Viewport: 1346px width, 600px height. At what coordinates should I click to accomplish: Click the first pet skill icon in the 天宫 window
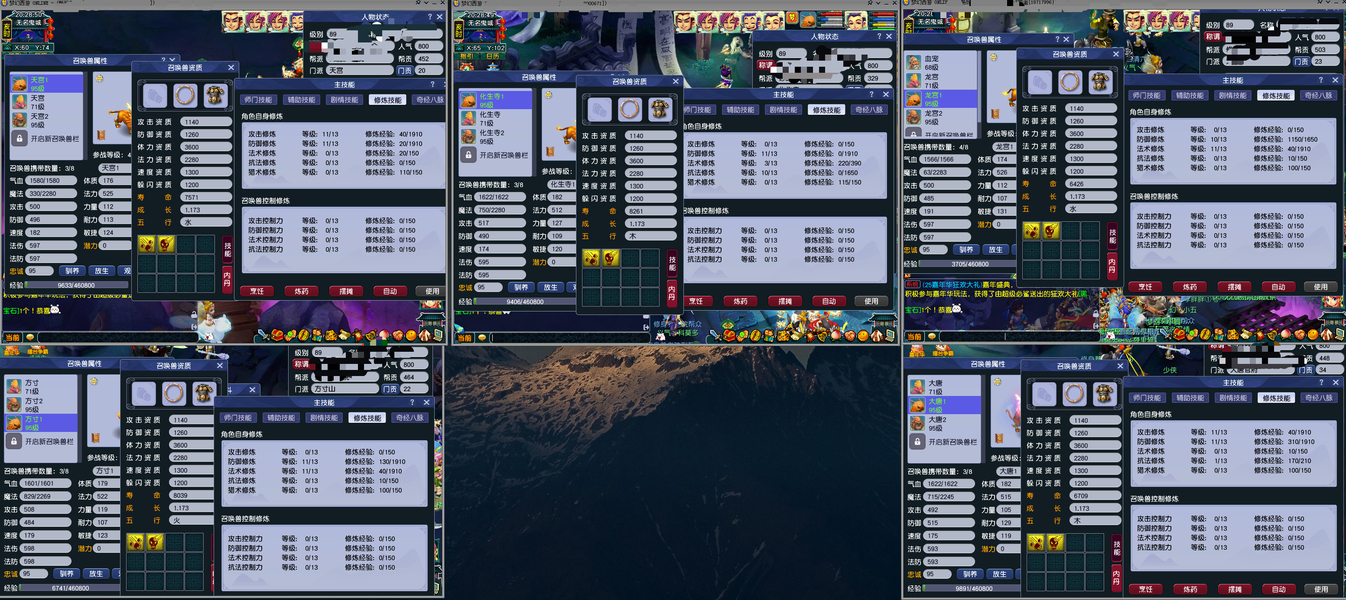coord(147,245)
